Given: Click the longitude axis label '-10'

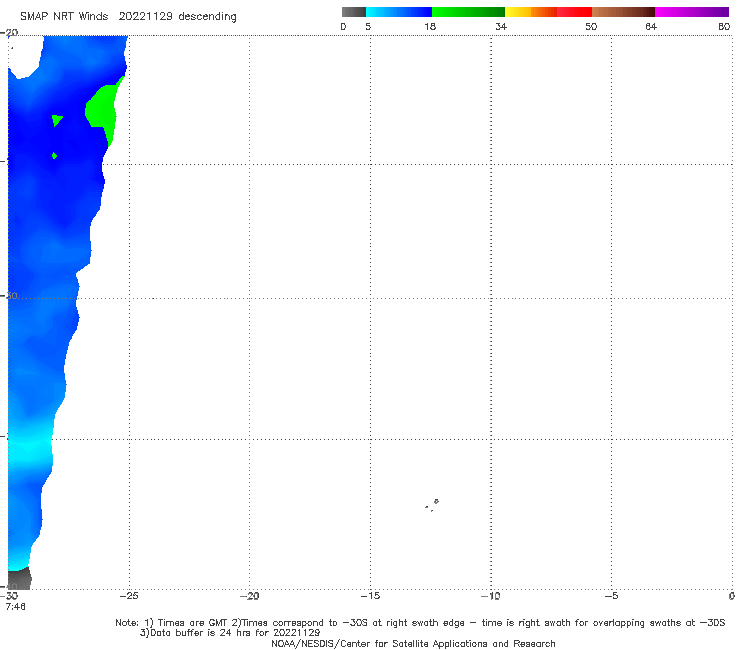Looking at the screenshot, I should point(491,596).
